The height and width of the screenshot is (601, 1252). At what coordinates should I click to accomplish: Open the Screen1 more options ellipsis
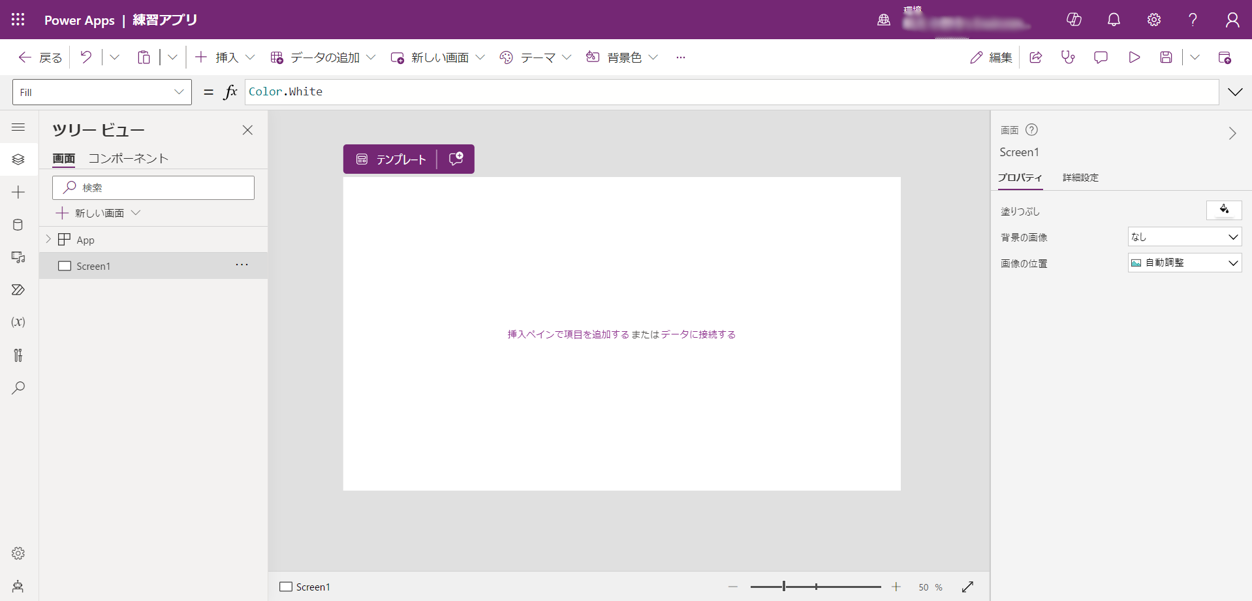click(242, 265)
